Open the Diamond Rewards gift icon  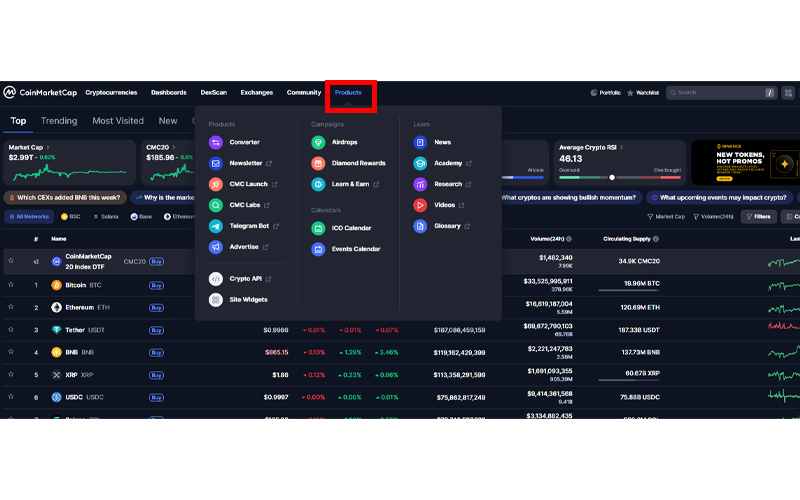[x=318, y=163]
